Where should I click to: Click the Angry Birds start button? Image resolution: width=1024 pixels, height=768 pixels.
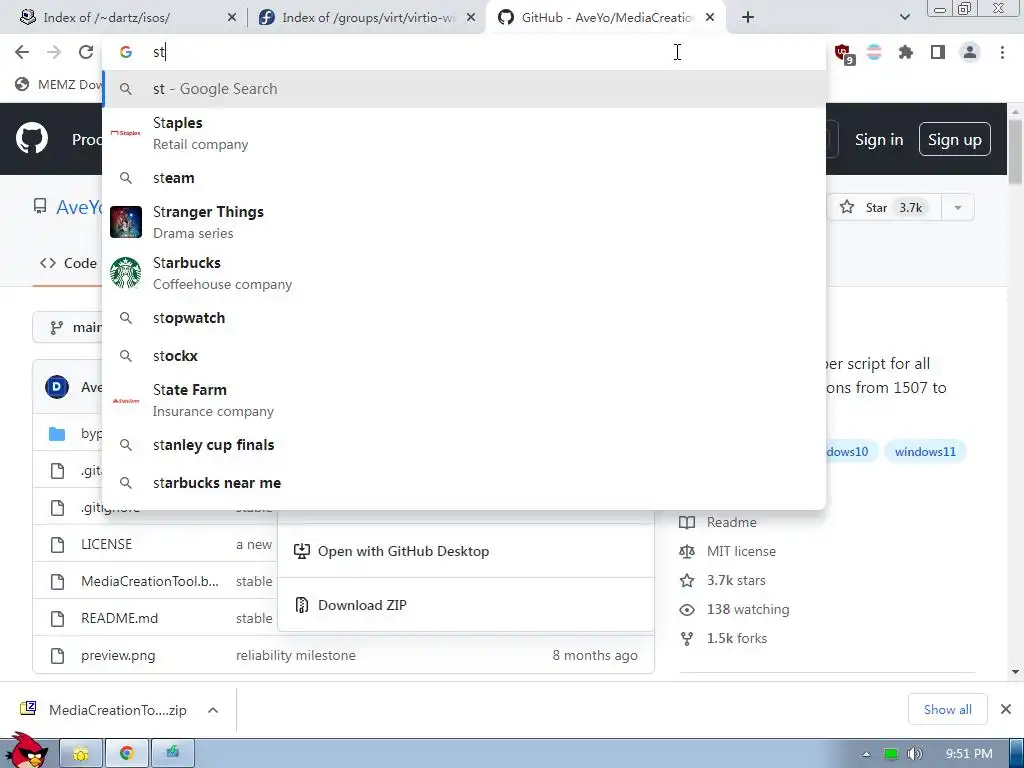pos(26,750)
